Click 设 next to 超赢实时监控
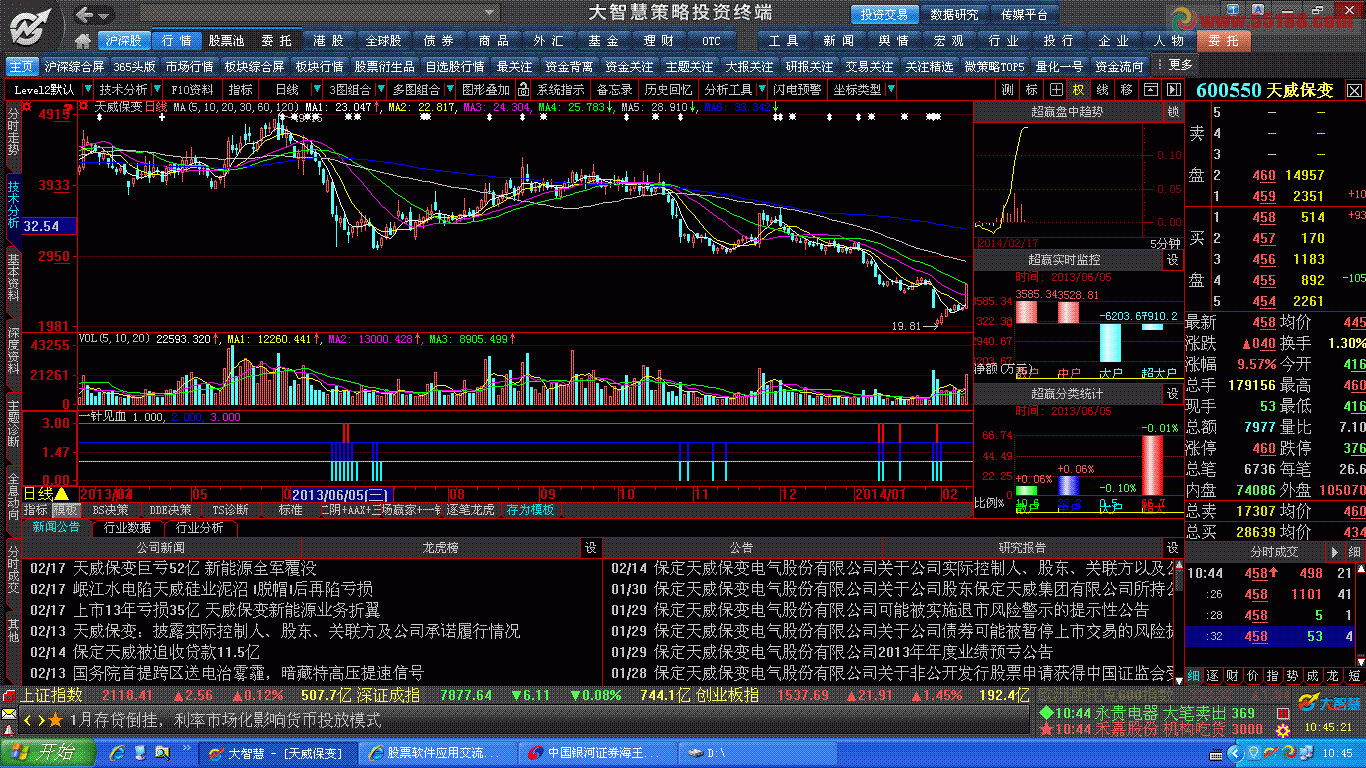 [x=1174, y=260]
